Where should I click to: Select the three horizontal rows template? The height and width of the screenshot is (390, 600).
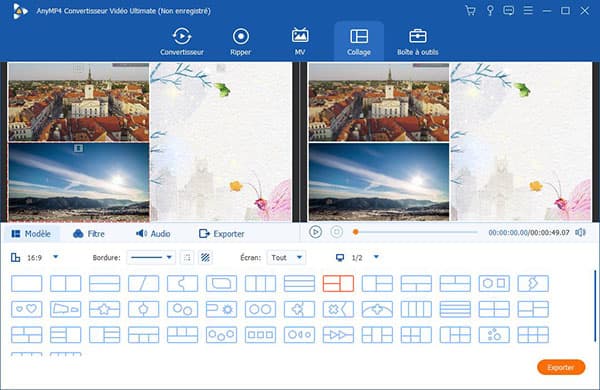pyautogui.click(x=299, y=284)
